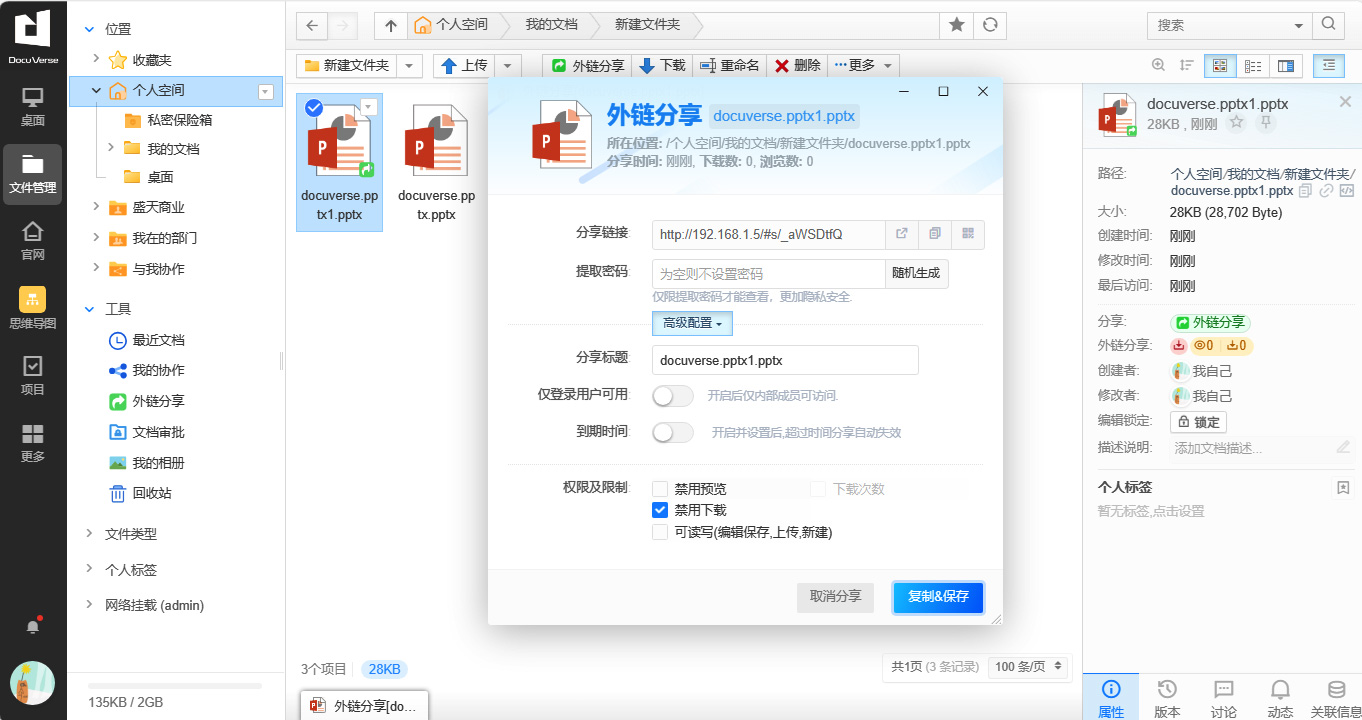
Task: Go up to the parent folder arrow
Action: 391,25
